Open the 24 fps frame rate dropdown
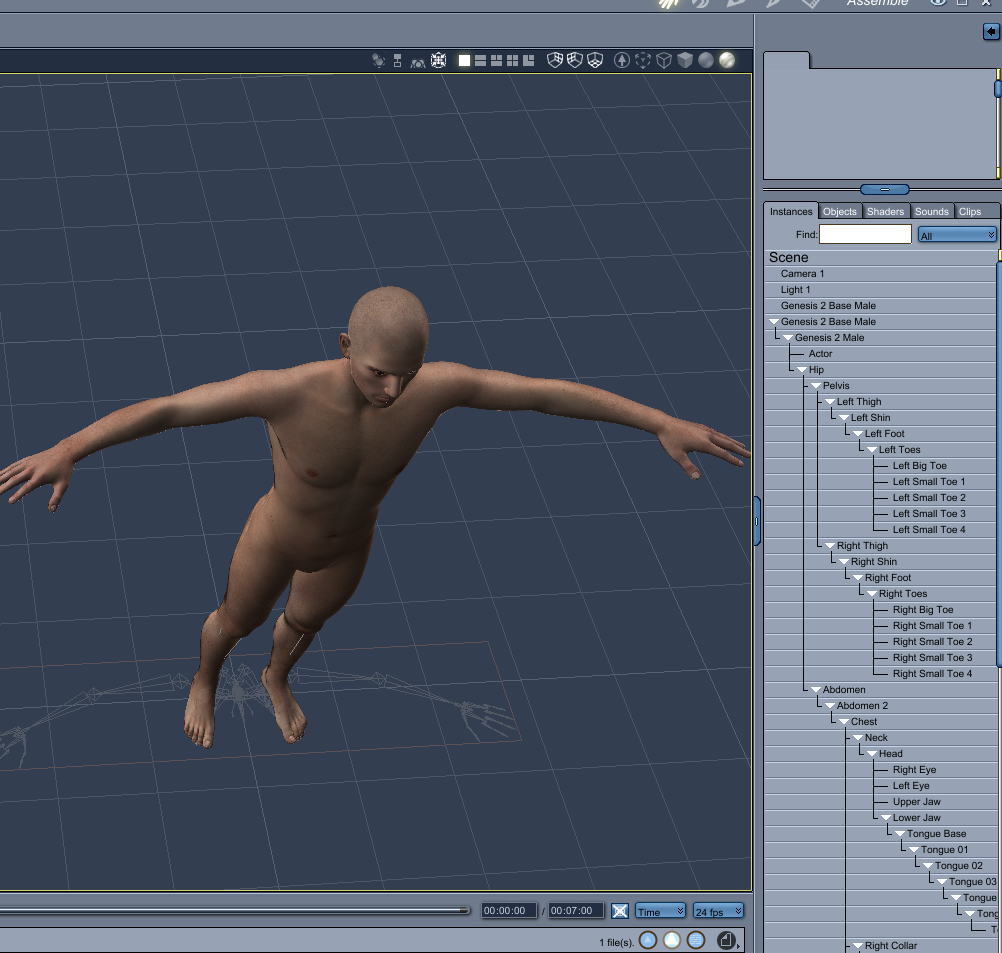 [x=718, y=911]
